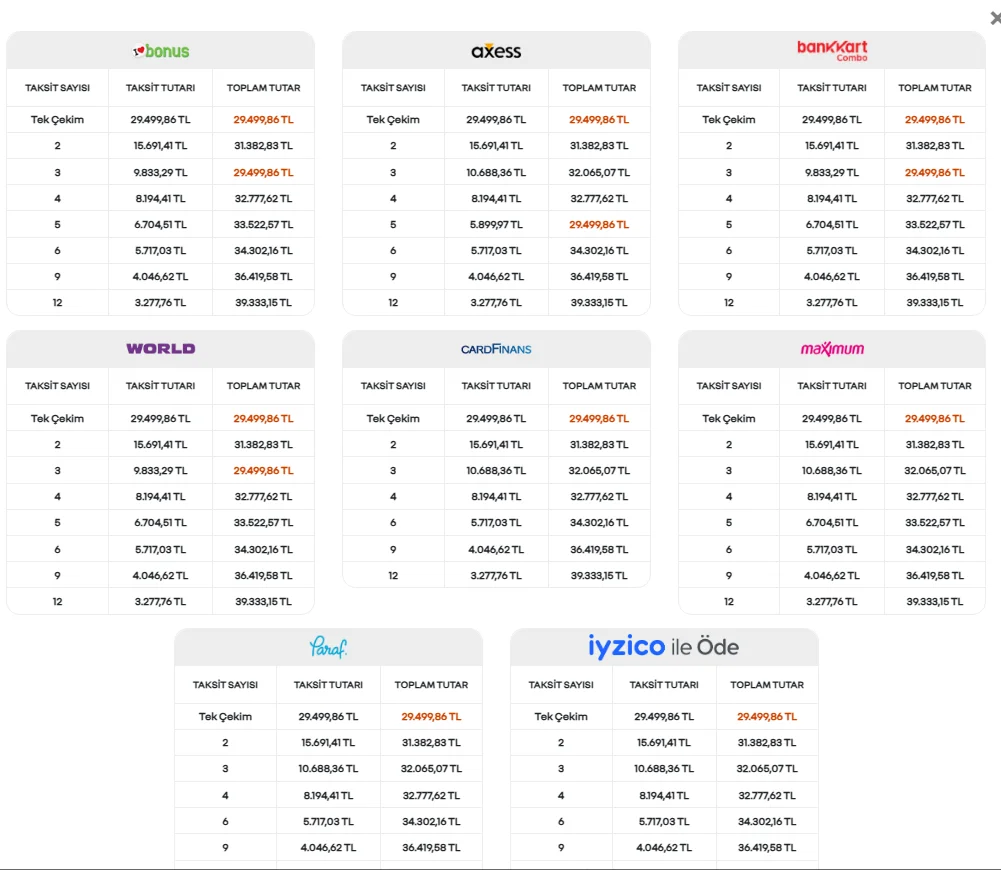Click the Paraf card logo

(x=328, y=647)
